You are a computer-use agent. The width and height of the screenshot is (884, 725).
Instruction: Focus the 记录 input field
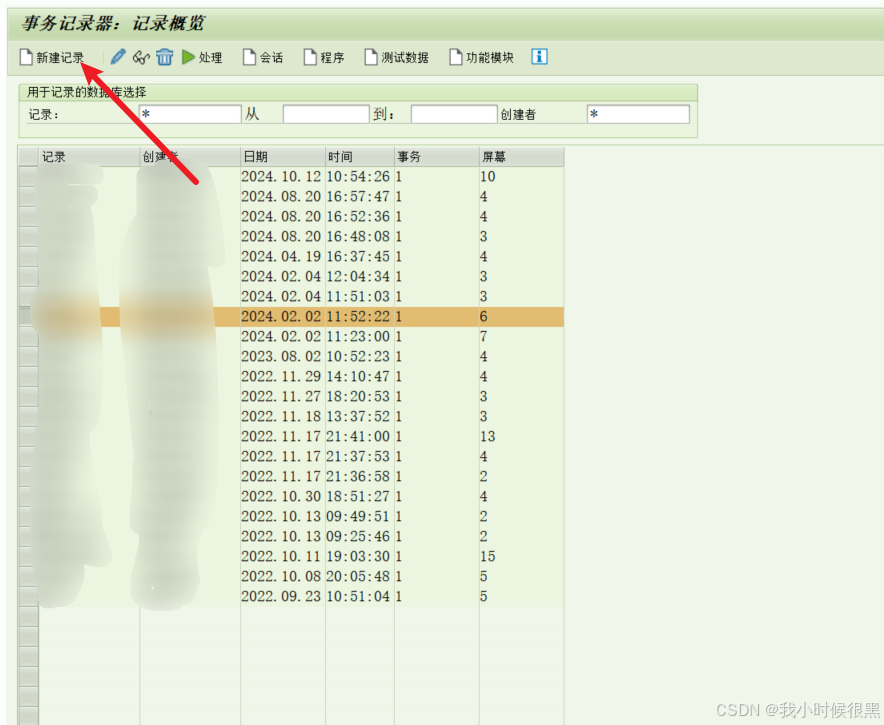tap(190, 114)
